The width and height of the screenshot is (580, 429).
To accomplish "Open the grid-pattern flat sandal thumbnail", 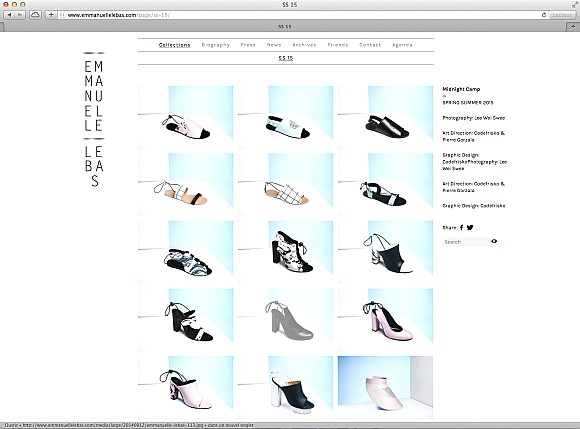I will (286, 185).
